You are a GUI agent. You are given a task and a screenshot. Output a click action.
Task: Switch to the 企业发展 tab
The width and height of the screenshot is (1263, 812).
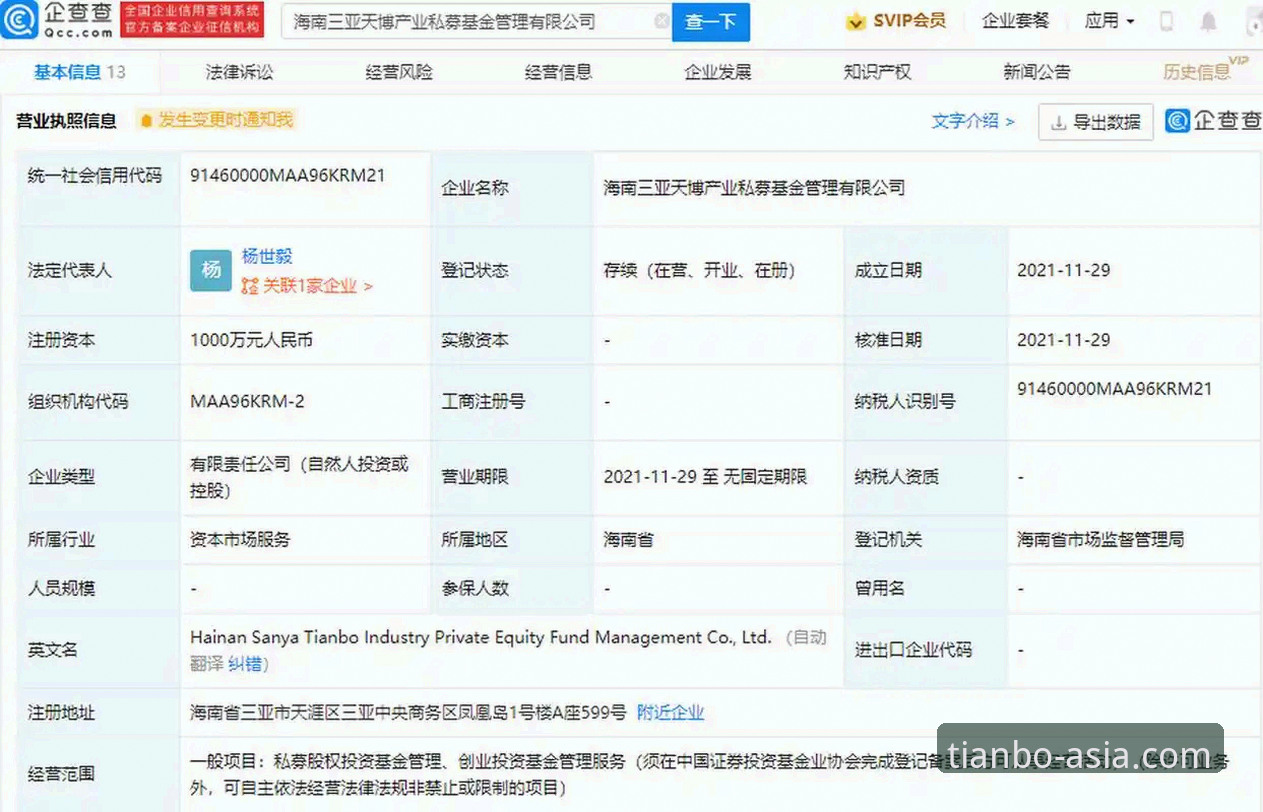click(718, 72)
